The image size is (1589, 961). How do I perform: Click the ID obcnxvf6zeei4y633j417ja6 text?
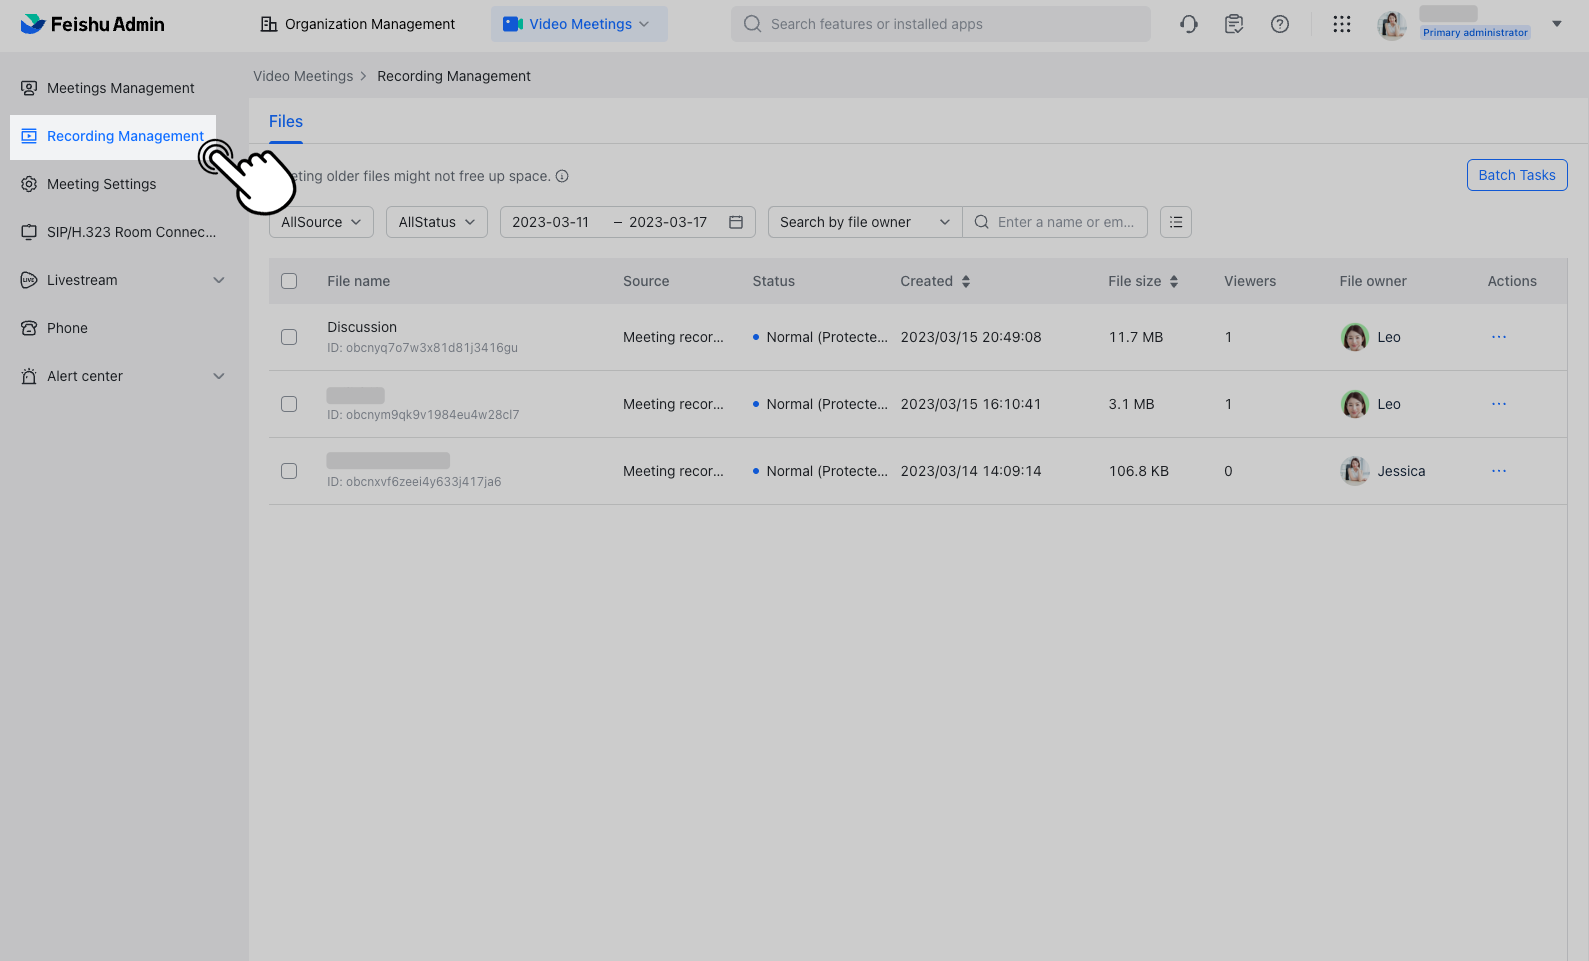coord(414,482)
